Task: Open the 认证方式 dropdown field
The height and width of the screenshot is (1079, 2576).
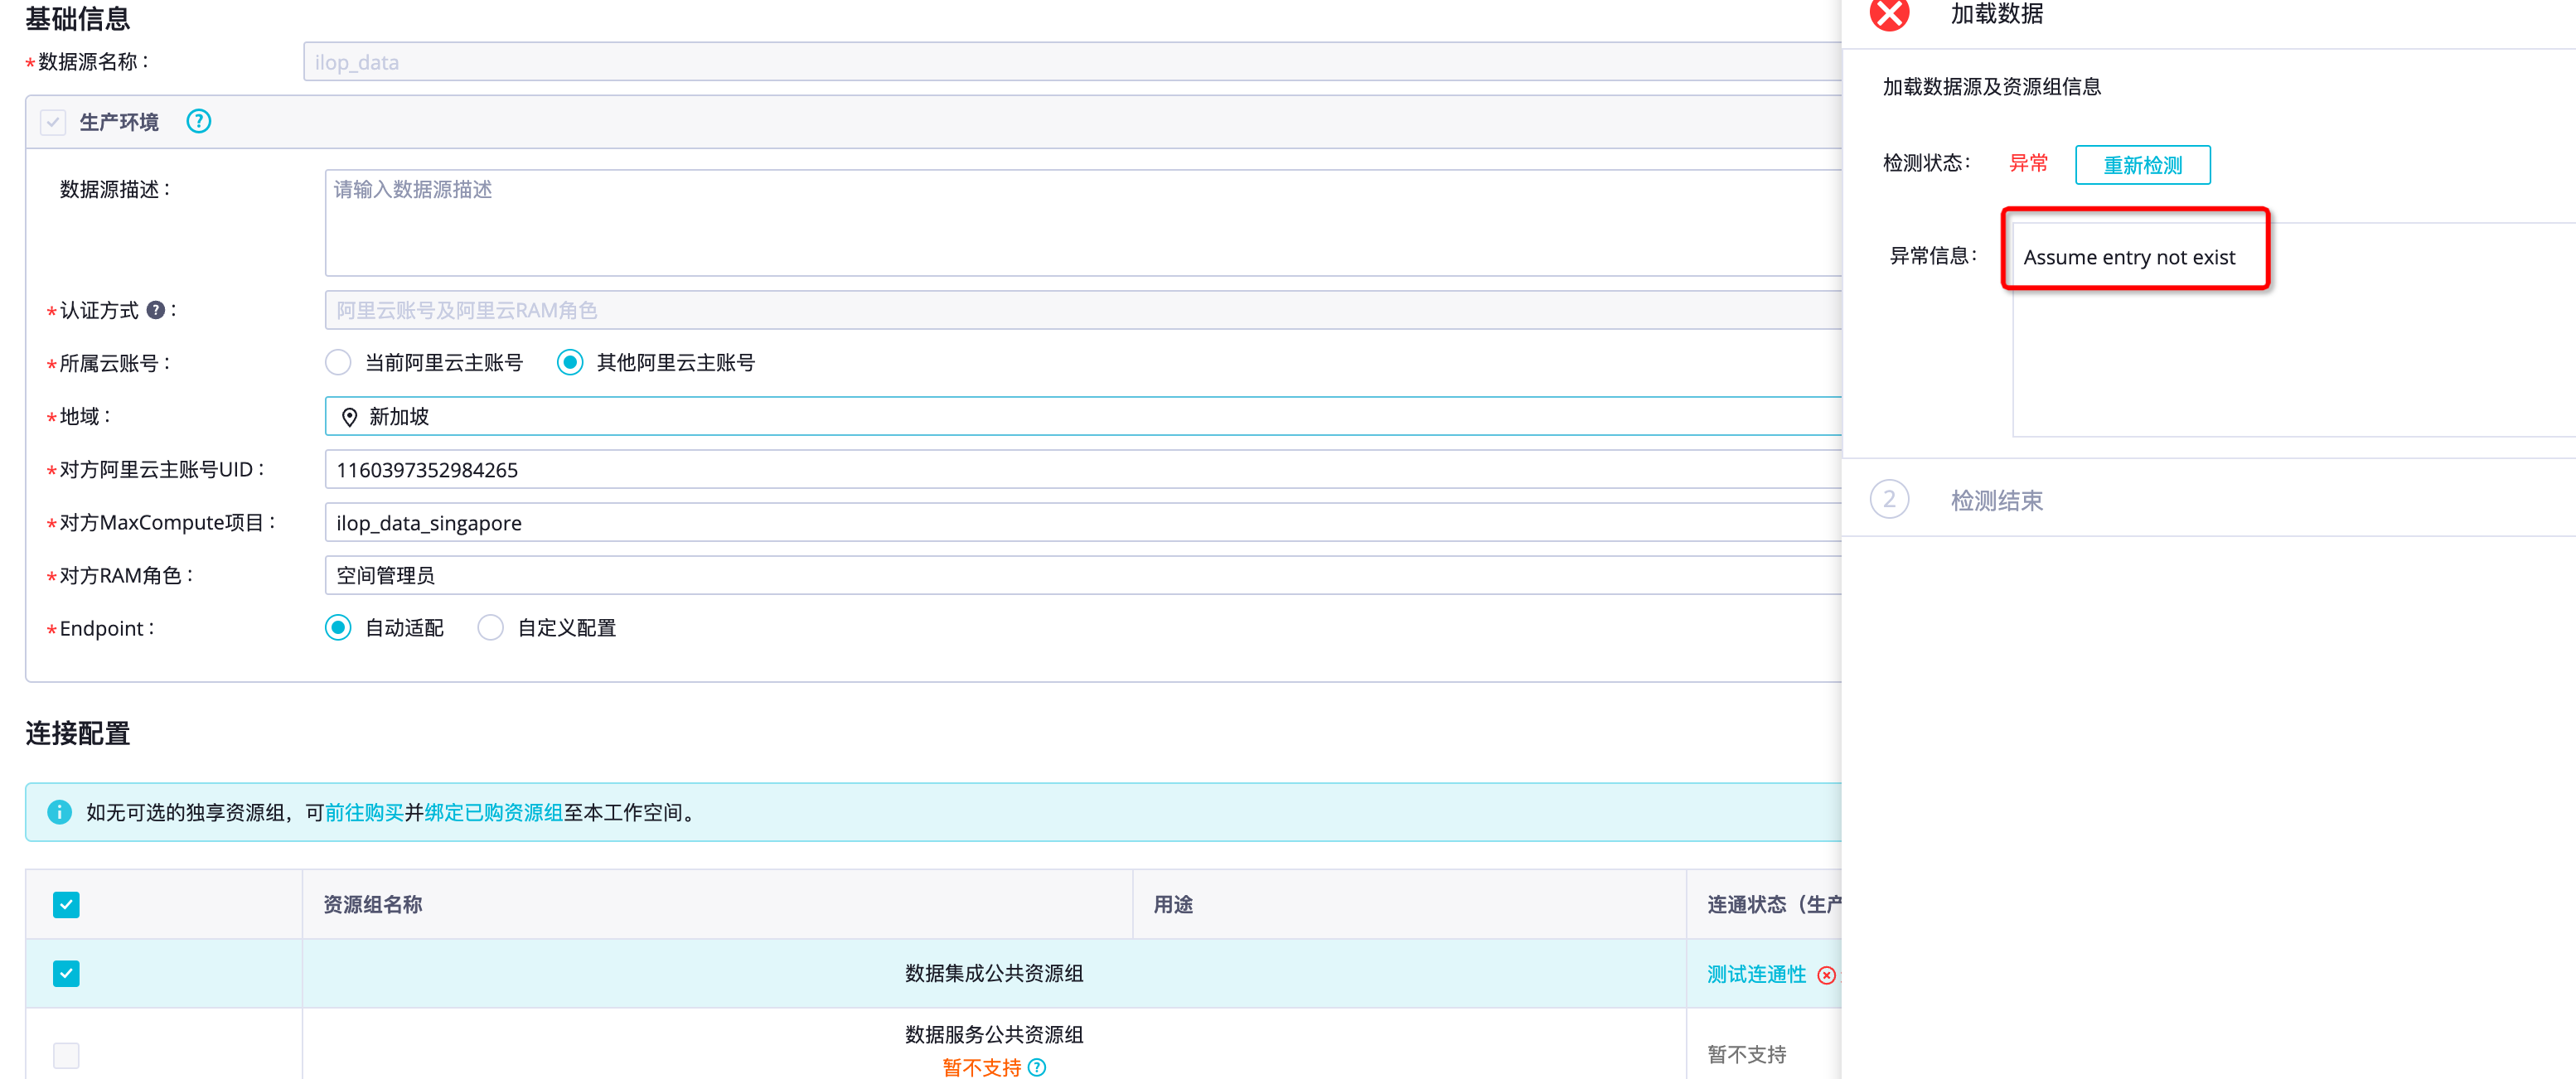Action: [x=1083, y=310]
